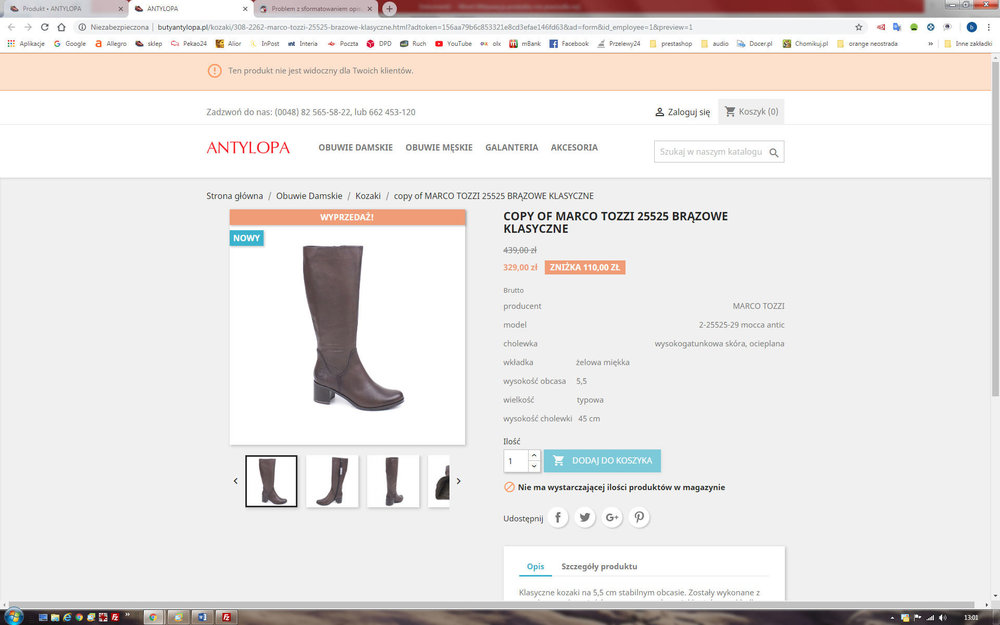Decrease quantity with the down arrow
Screen dimensions: 1000x625
pyautogui.click(x=534, y=466)
